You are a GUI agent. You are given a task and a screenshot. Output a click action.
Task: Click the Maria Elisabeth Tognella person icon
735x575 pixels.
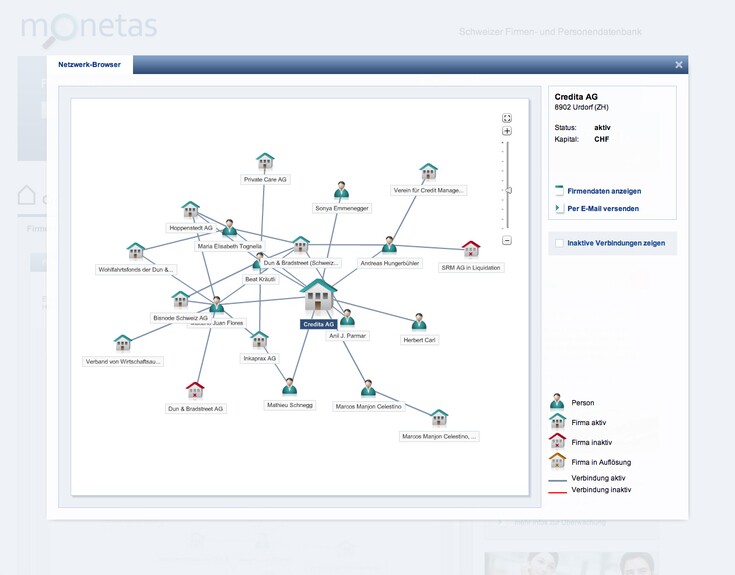click(x=229, y=228)
